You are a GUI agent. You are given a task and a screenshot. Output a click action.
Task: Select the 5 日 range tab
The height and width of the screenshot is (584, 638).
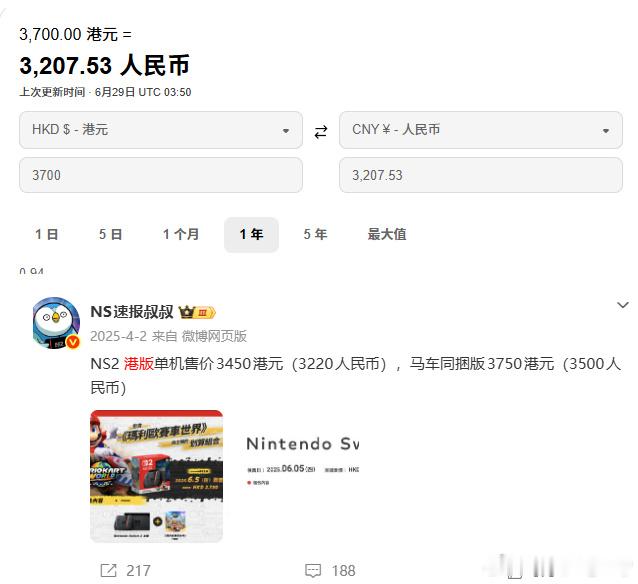[x=111, y=234]
